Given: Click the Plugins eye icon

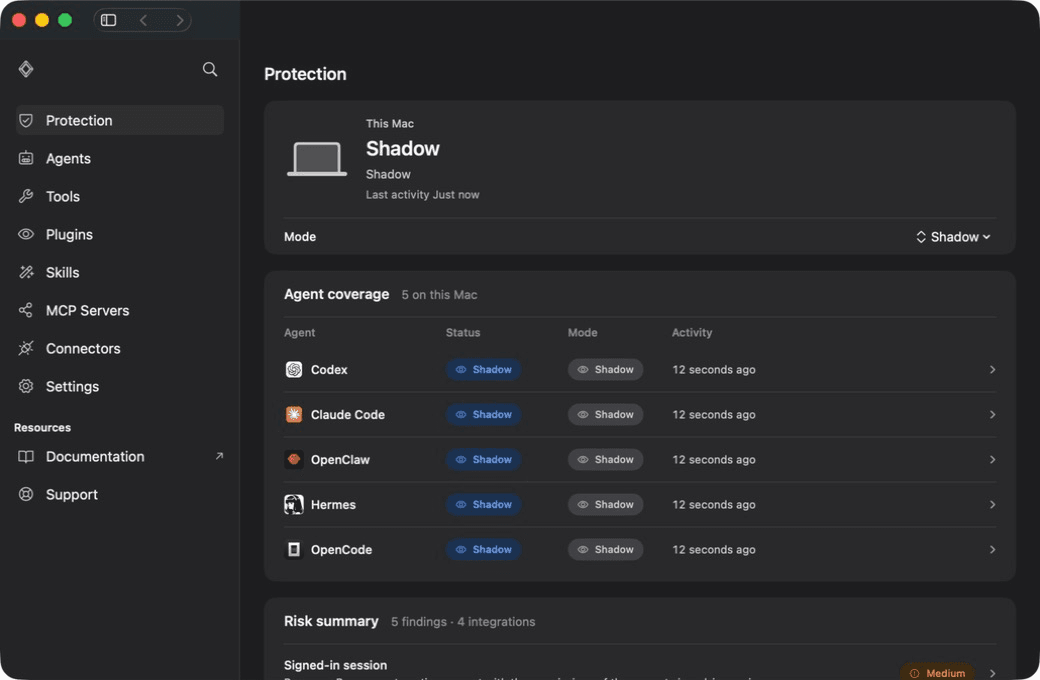Looking at the screenshot, I should pos(26,234).
